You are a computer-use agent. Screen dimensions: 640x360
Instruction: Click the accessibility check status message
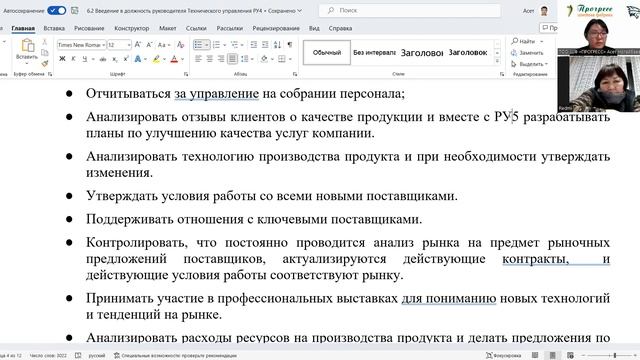click(175, 356)
